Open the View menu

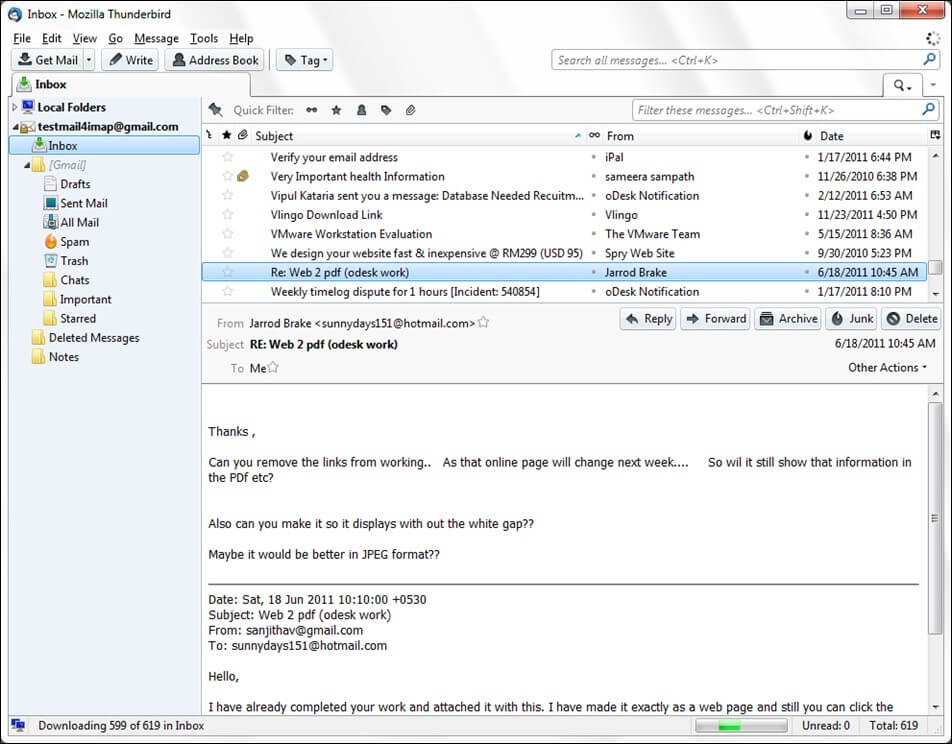(84, 38)
